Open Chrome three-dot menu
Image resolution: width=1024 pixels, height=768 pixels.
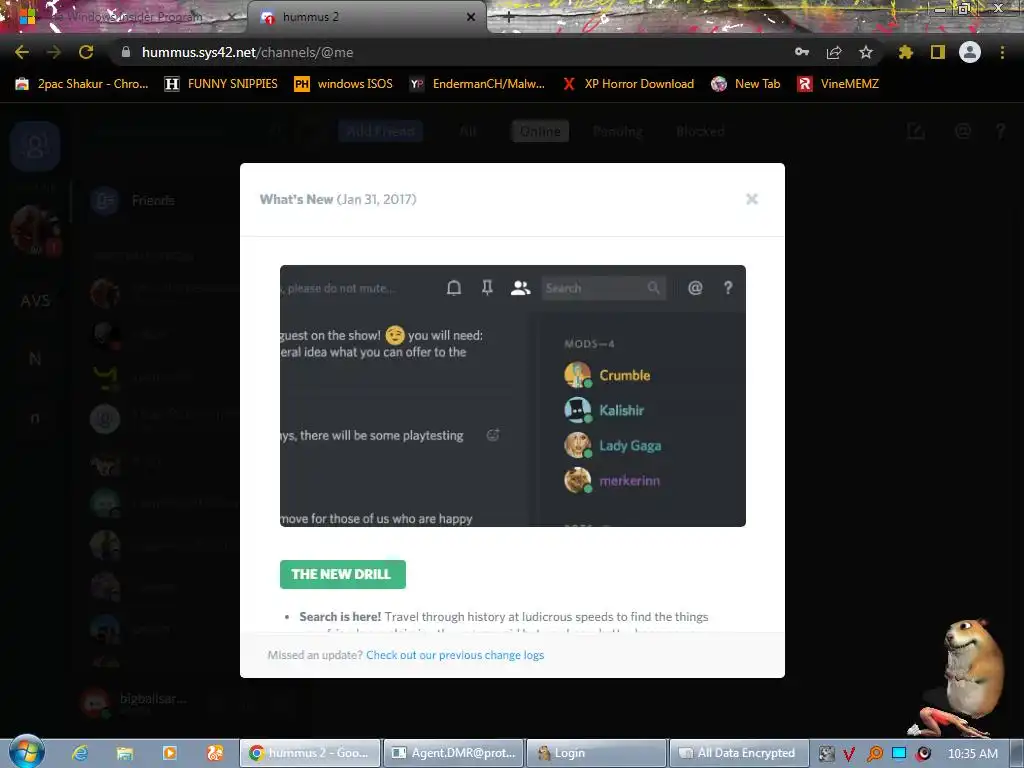1002,52
